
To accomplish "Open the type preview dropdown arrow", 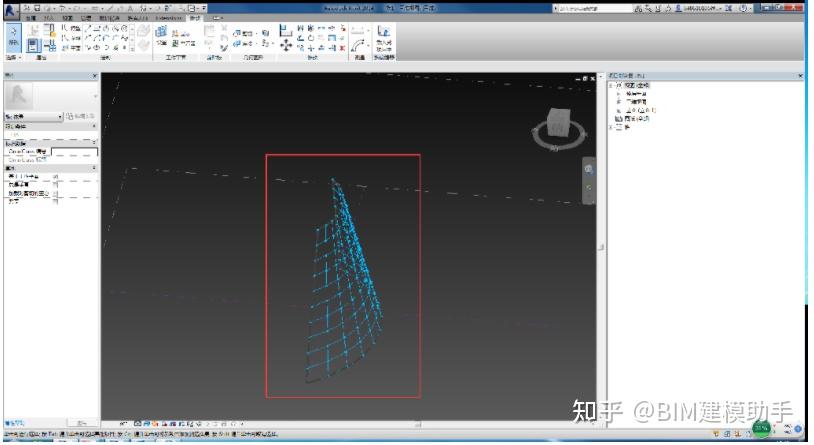I will tap(94, 97).
